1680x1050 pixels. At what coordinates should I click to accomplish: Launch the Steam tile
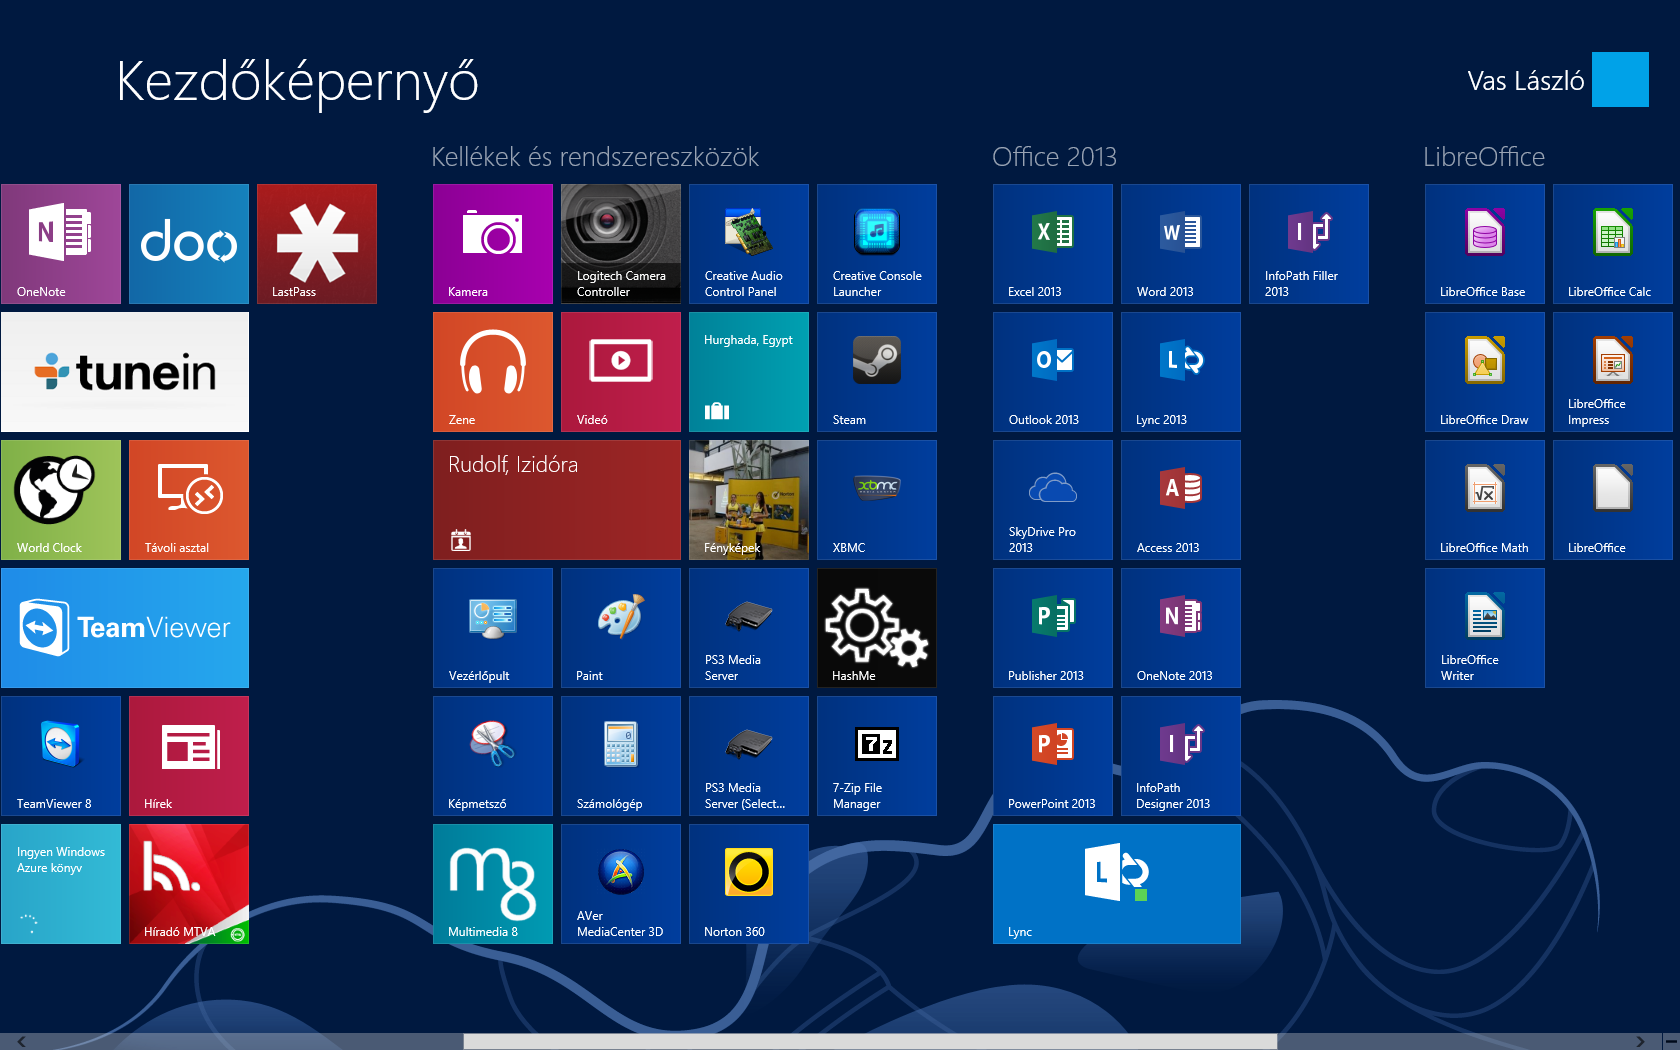(x=877, y=372)
